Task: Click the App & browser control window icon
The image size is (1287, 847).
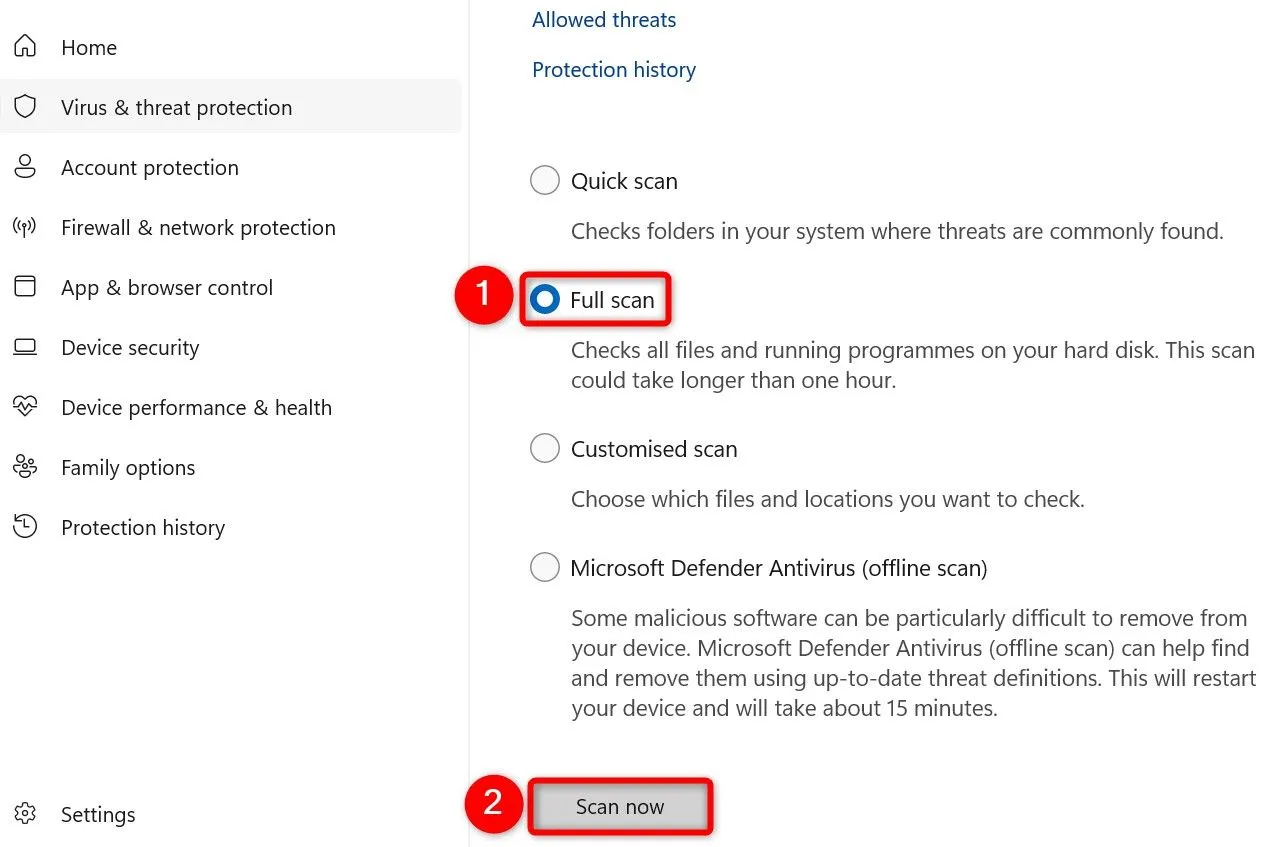Action: [25, 287]
